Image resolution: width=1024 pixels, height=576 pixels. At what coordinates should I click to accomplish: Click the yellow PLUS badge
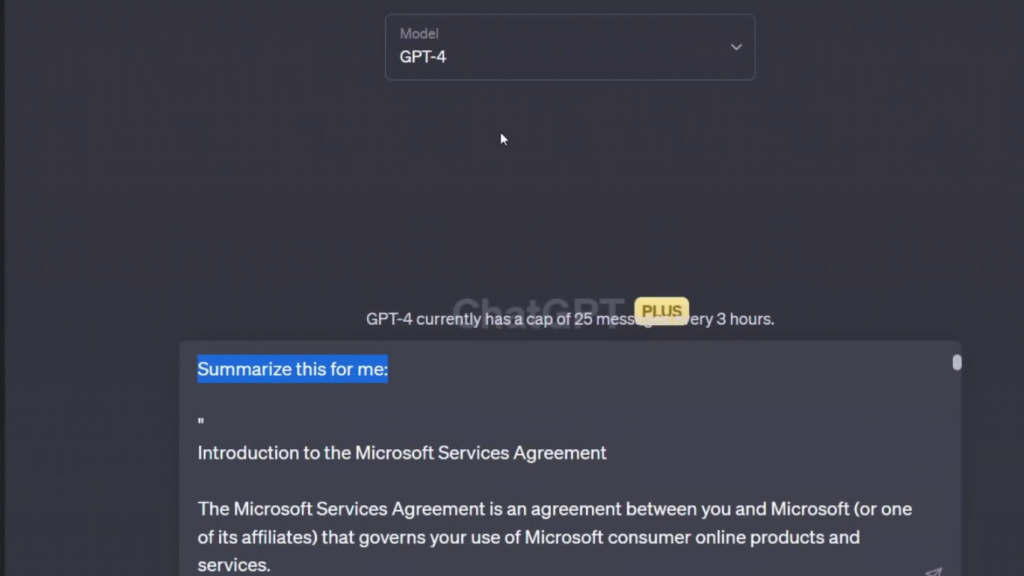(661, 311)
